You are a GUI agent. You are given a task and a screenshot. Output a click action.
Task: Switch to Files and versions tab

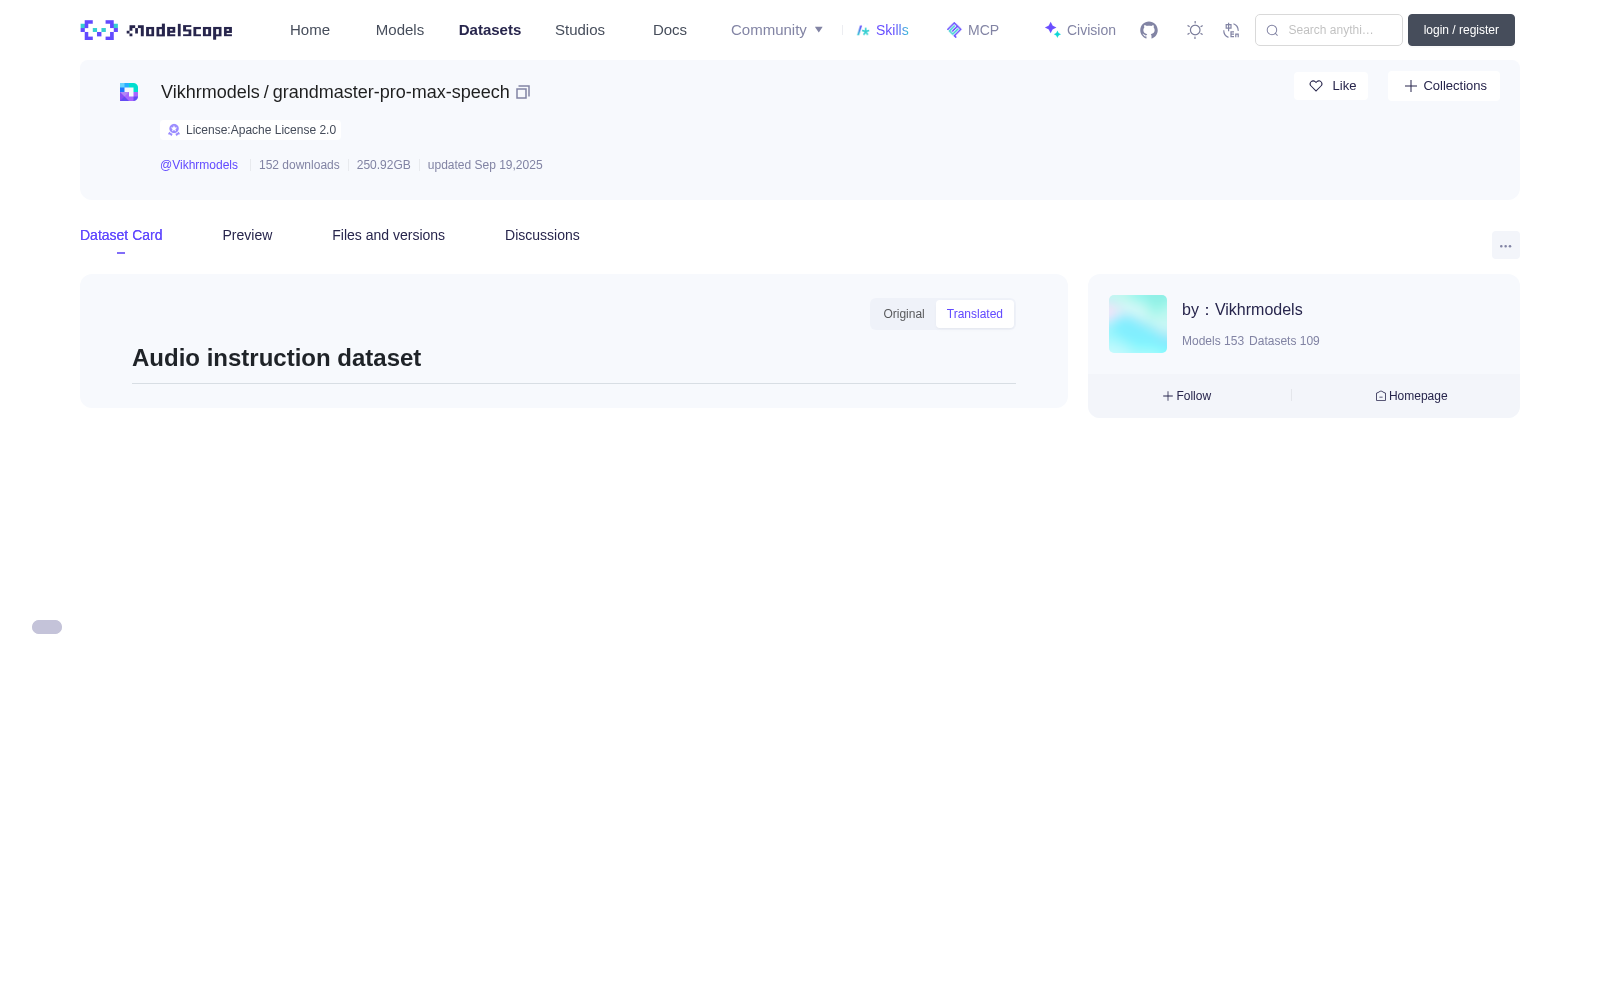click(388, 235)
